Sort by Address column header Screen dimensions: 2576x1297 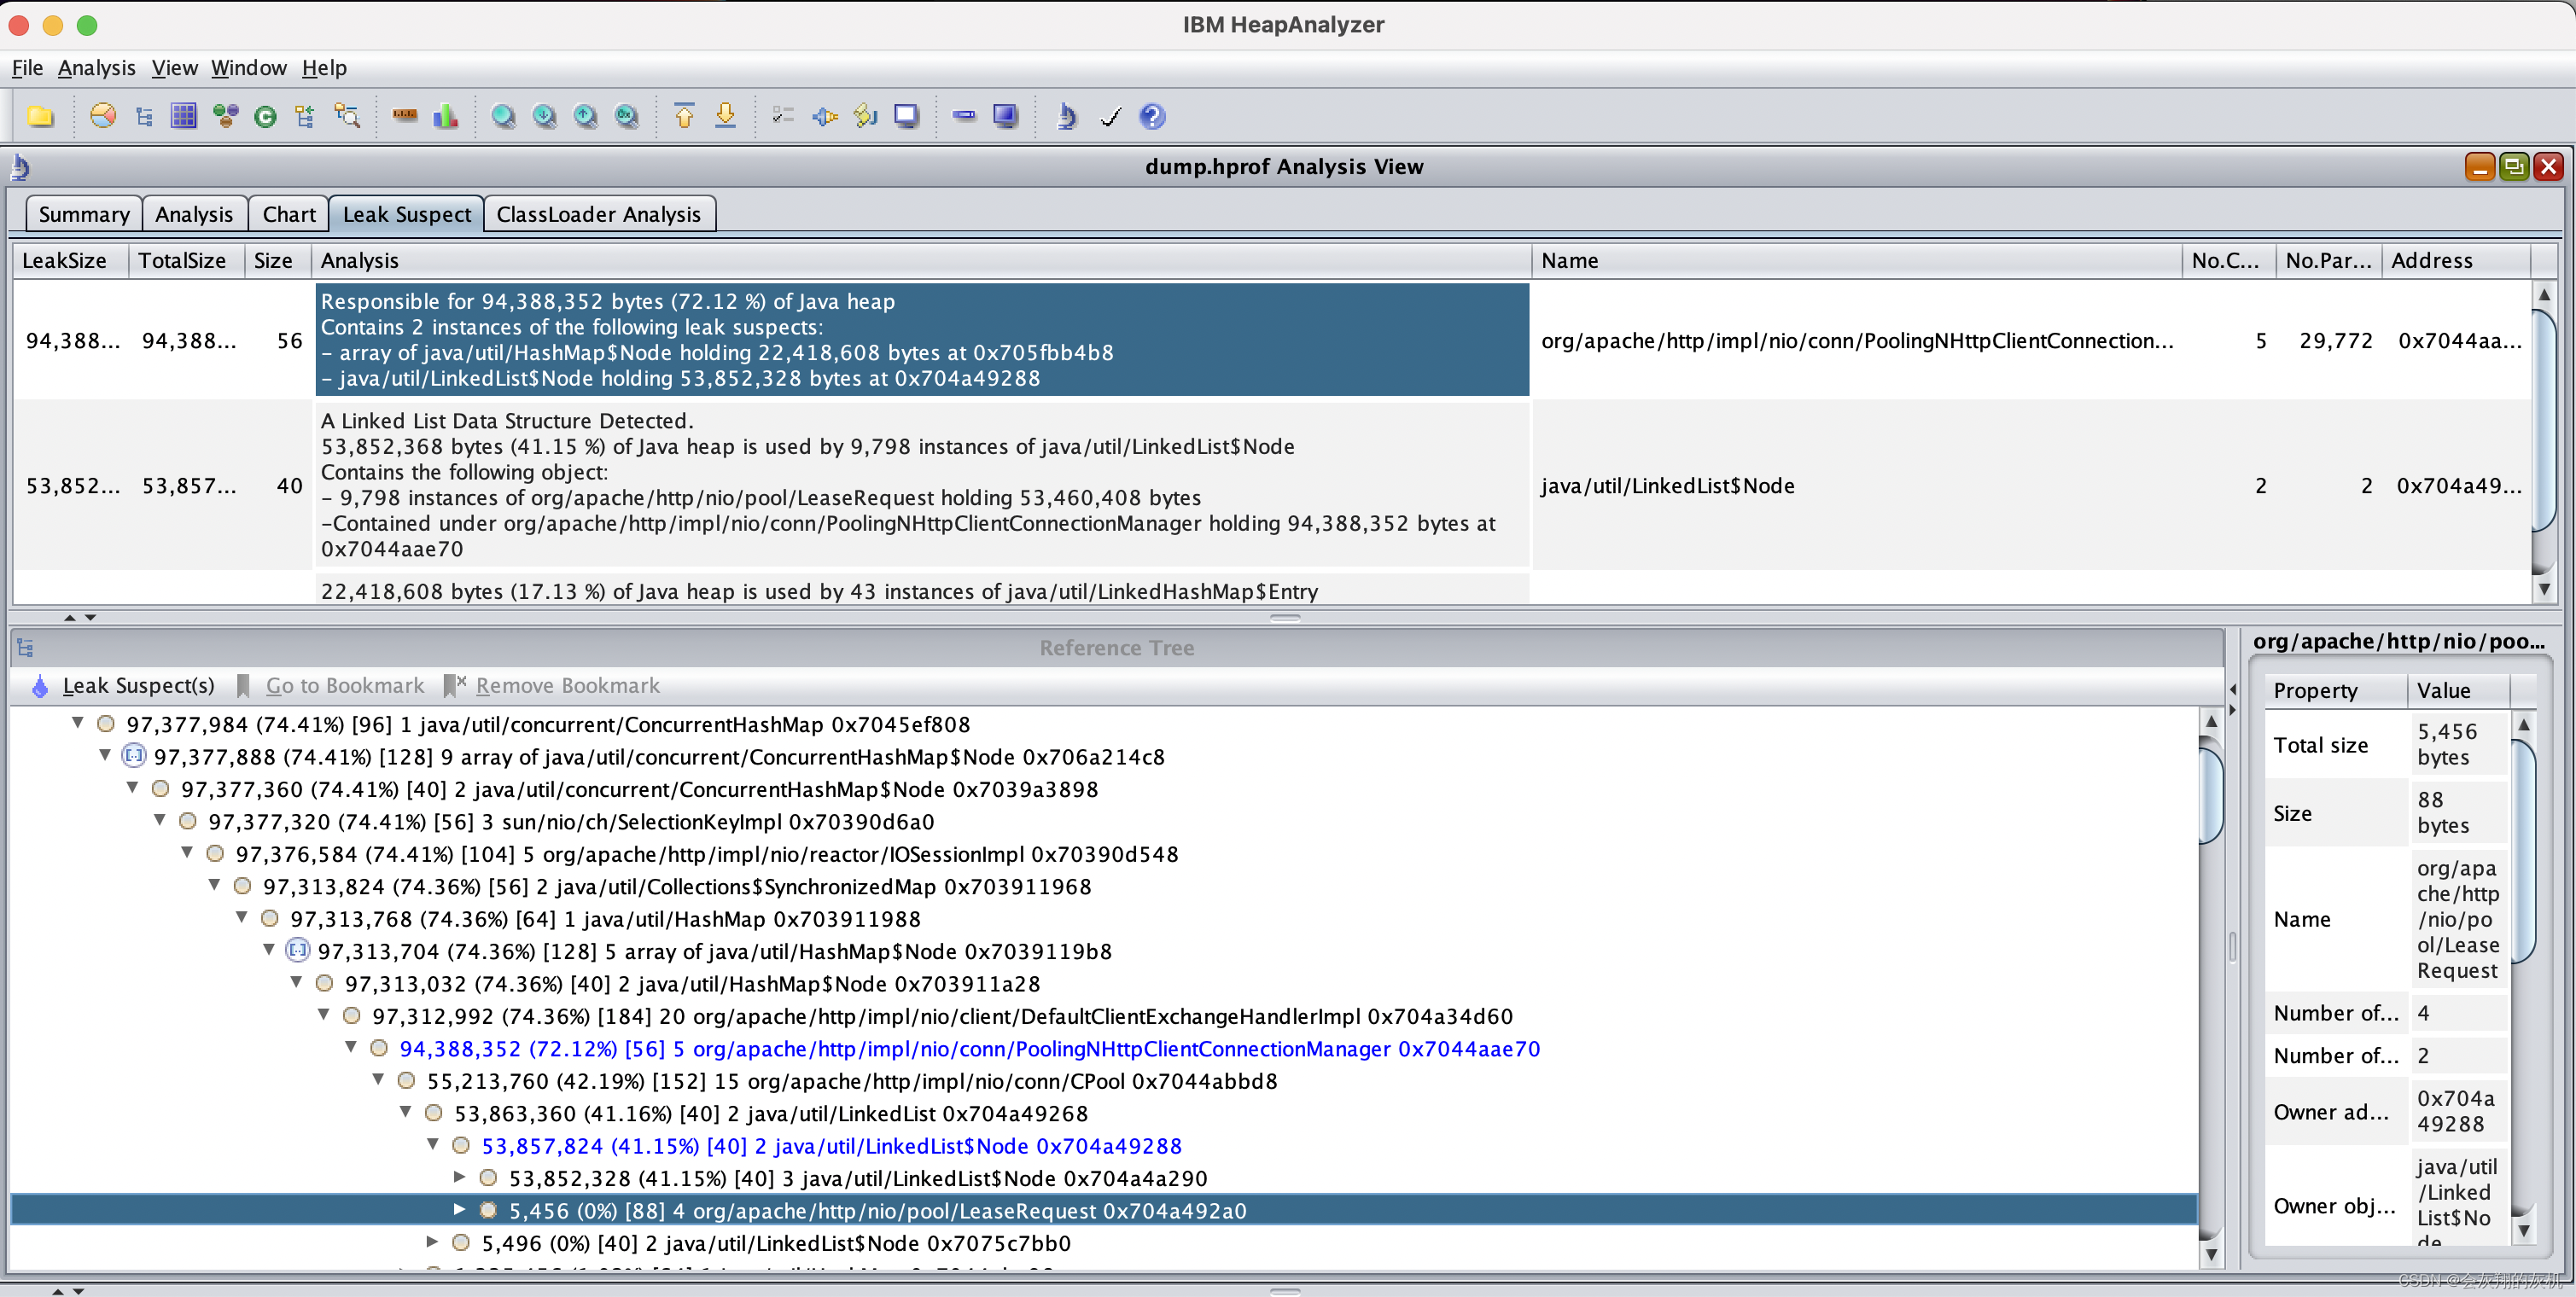point(2454,261)
